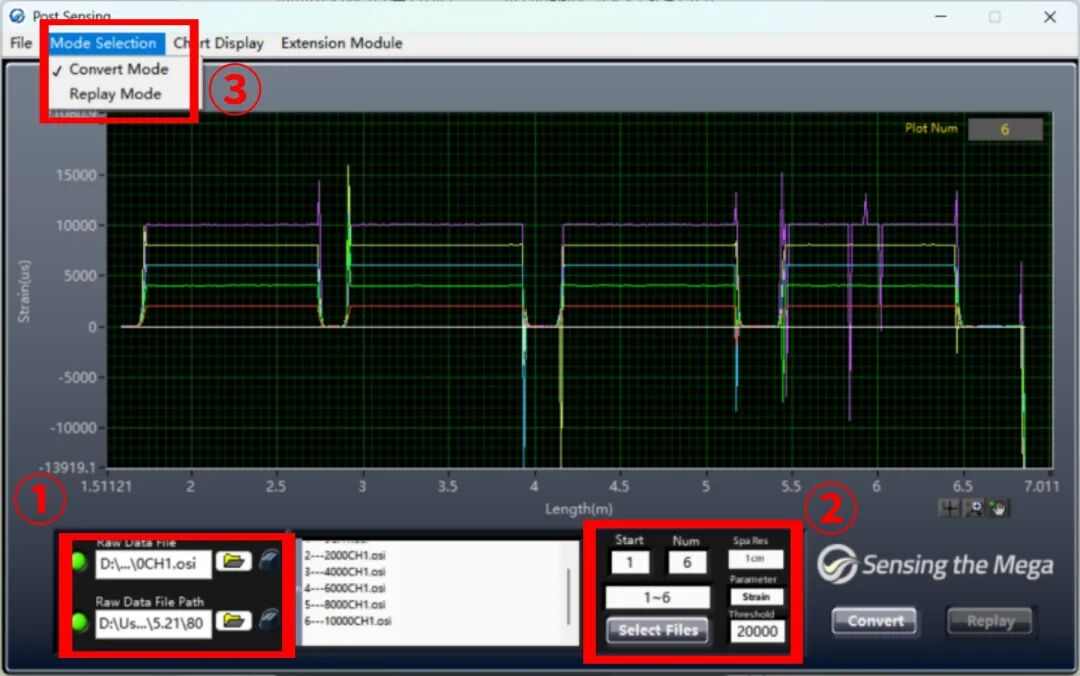Viewport: 1080px width, 676px height.
Task: Open the Extension Module menu
Action: pos(341,43)
